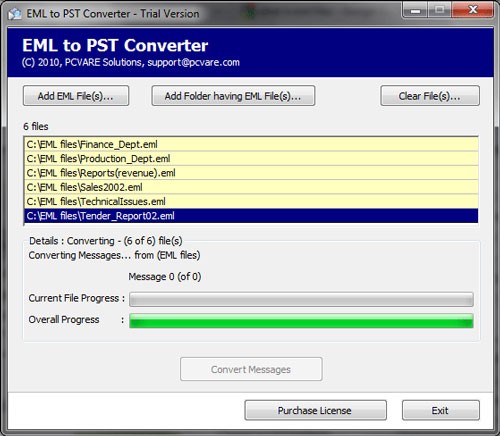The height and width of the screenshot is (436, 500).
Task: Open the Purchase License dialog
Action: pos(315,410)
